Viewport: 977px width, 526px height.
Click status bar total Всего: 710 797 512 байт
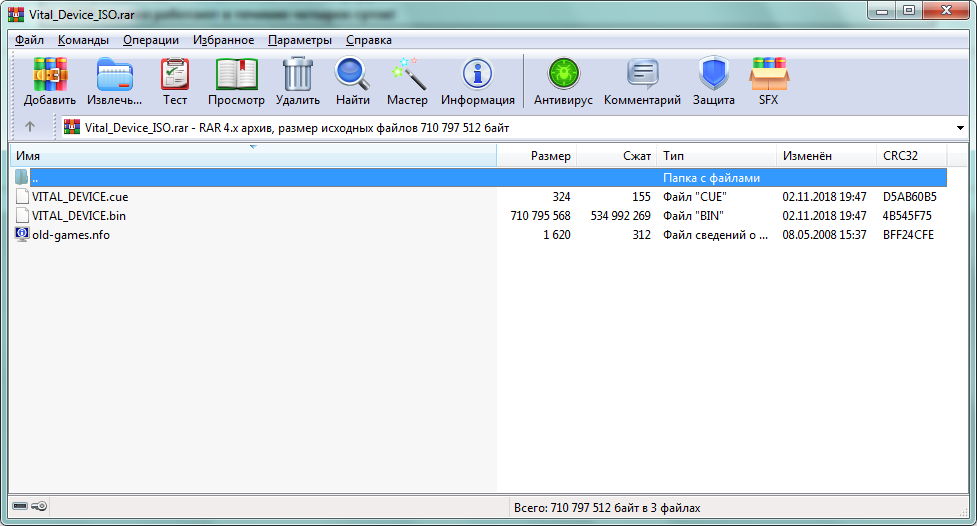click(607, 508)
